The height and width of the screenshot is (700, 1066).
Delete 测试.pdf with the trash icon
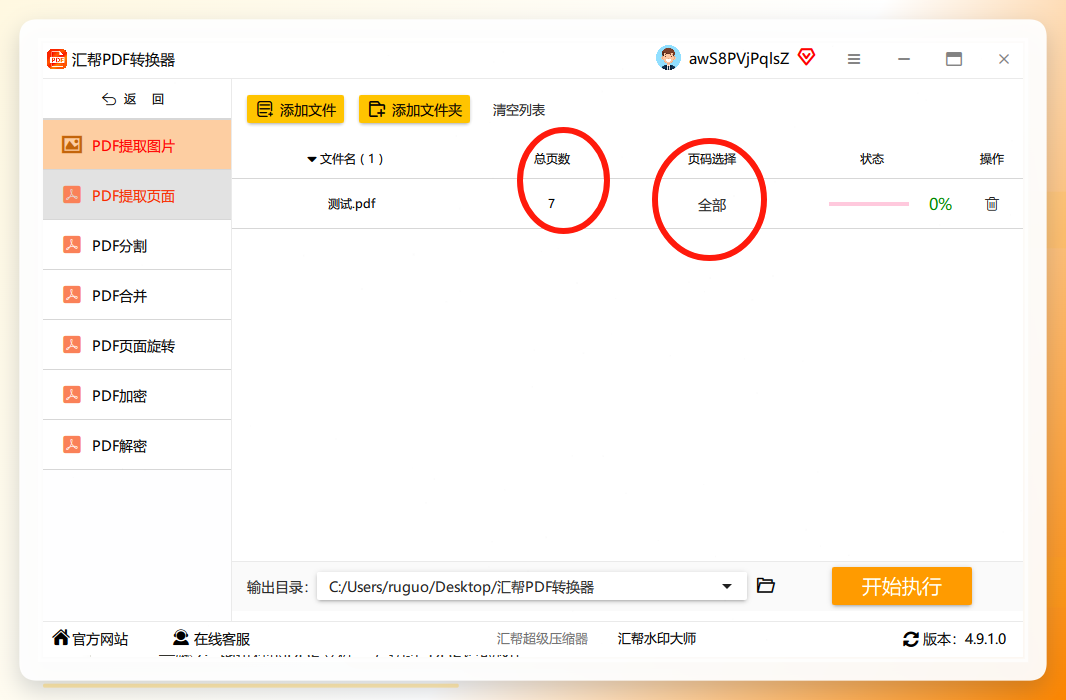[x=992, y=204]
